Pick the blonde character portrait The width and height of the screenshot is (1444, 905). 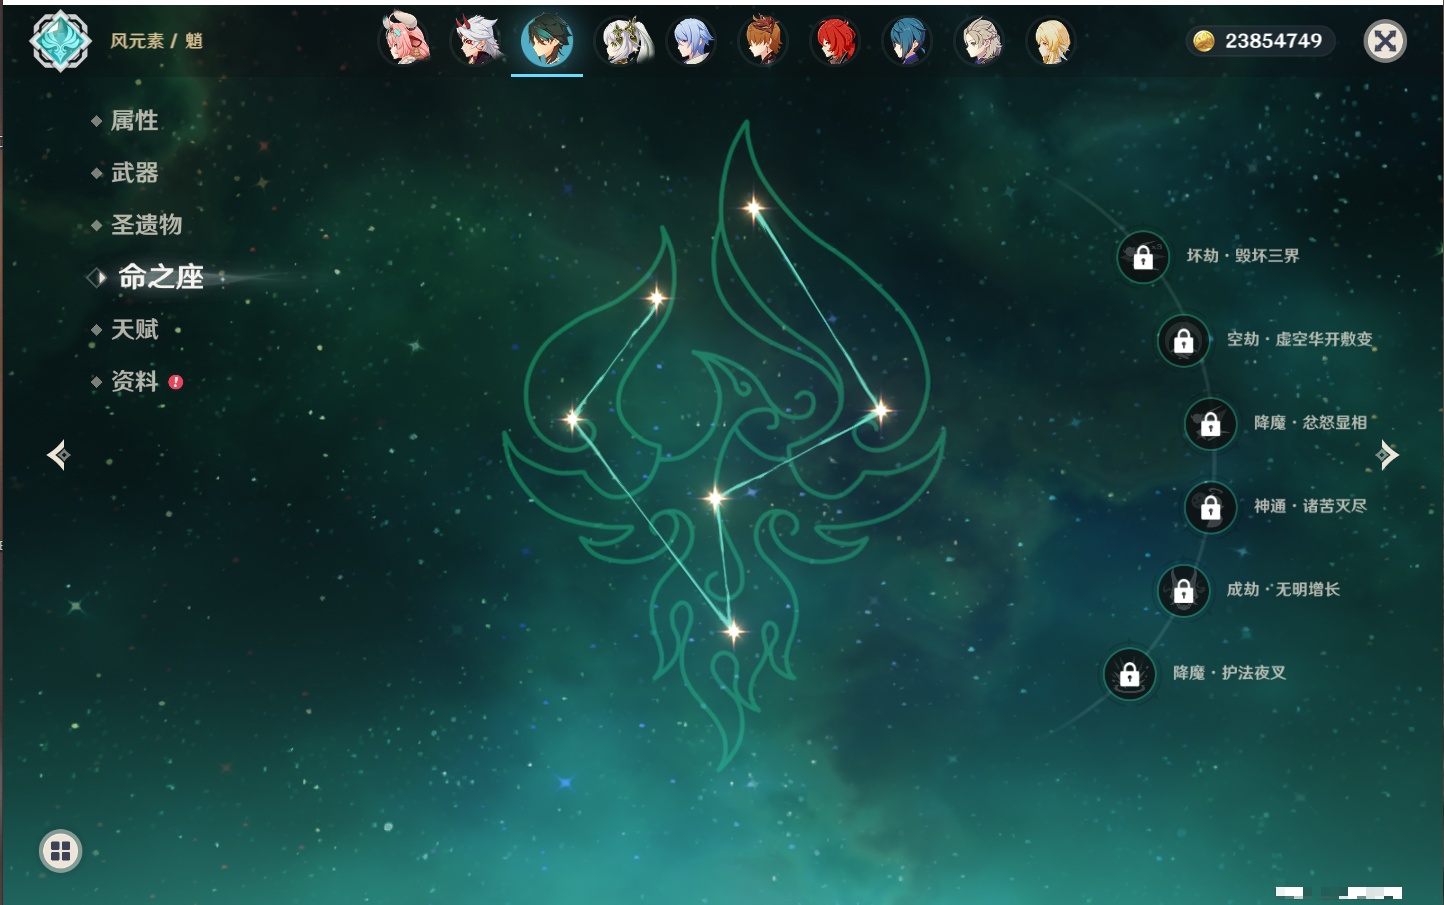coord(1051,41)
